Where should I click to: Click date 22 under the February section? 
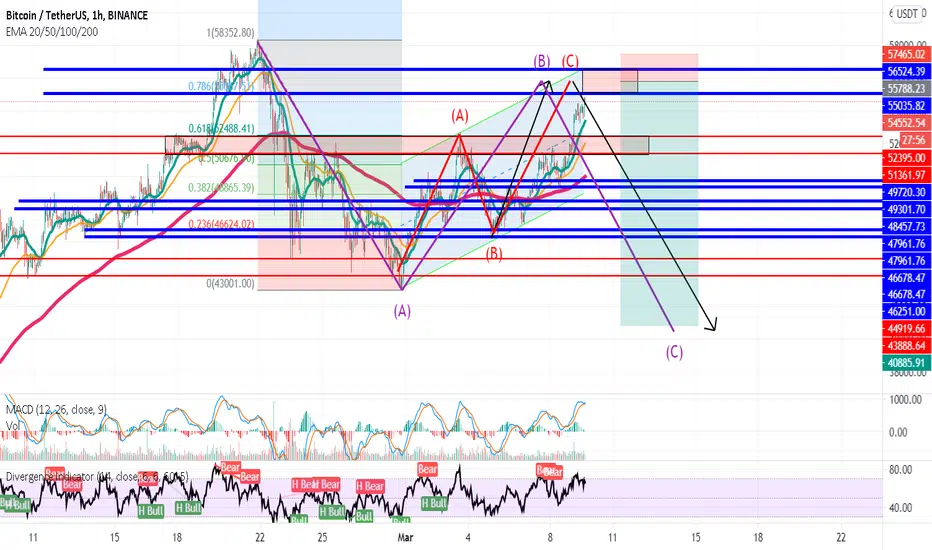(x=260, y=538)
